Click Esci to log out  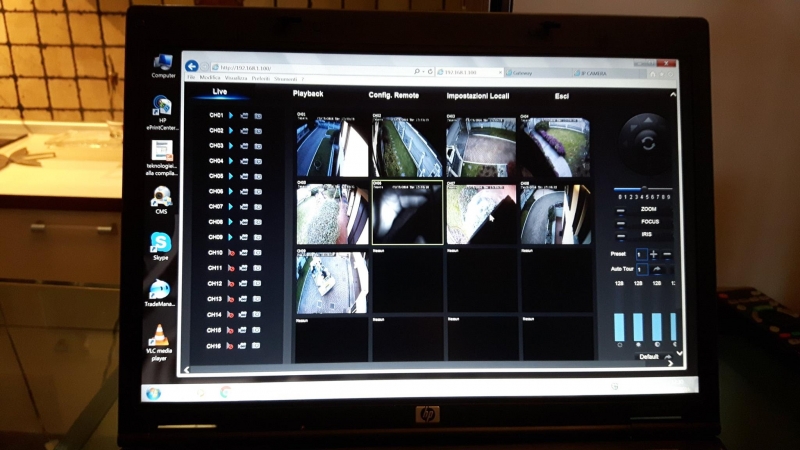562,96
